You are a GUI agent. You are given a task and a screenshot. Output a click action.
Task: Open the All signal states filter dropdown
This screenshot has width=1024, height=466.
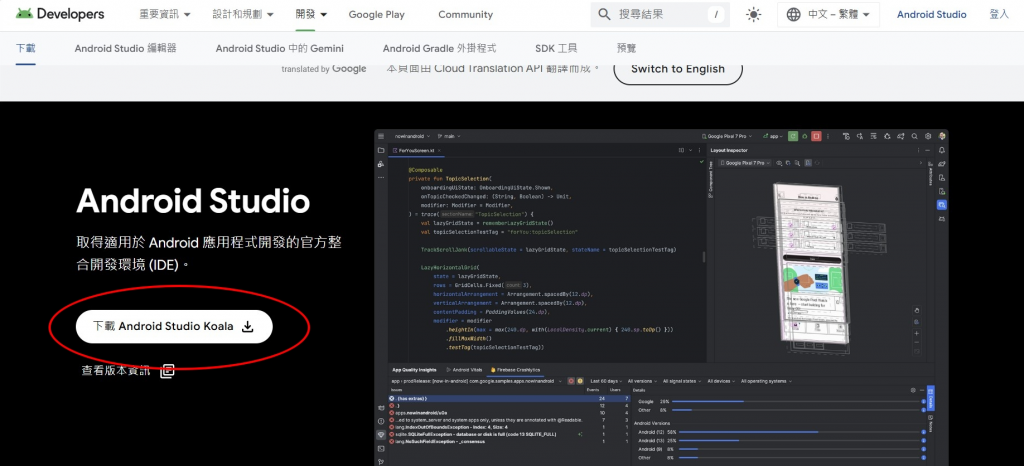pyautogui.click(x=682, y=381)
